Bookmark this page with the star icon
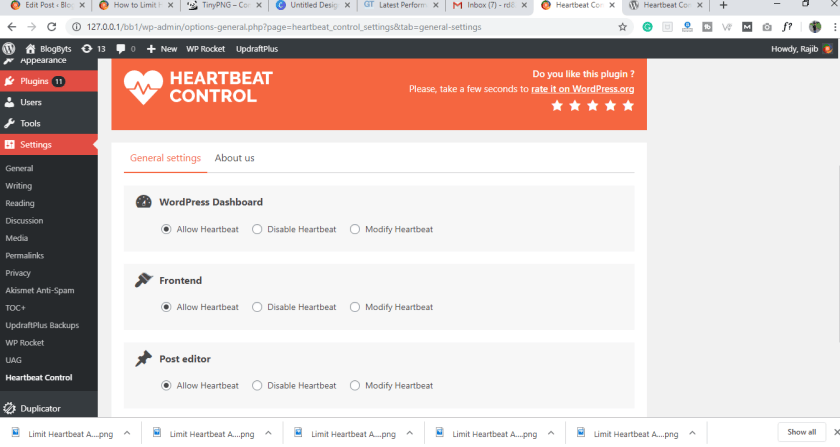This screenshot has height=447, width=840. 622,27
